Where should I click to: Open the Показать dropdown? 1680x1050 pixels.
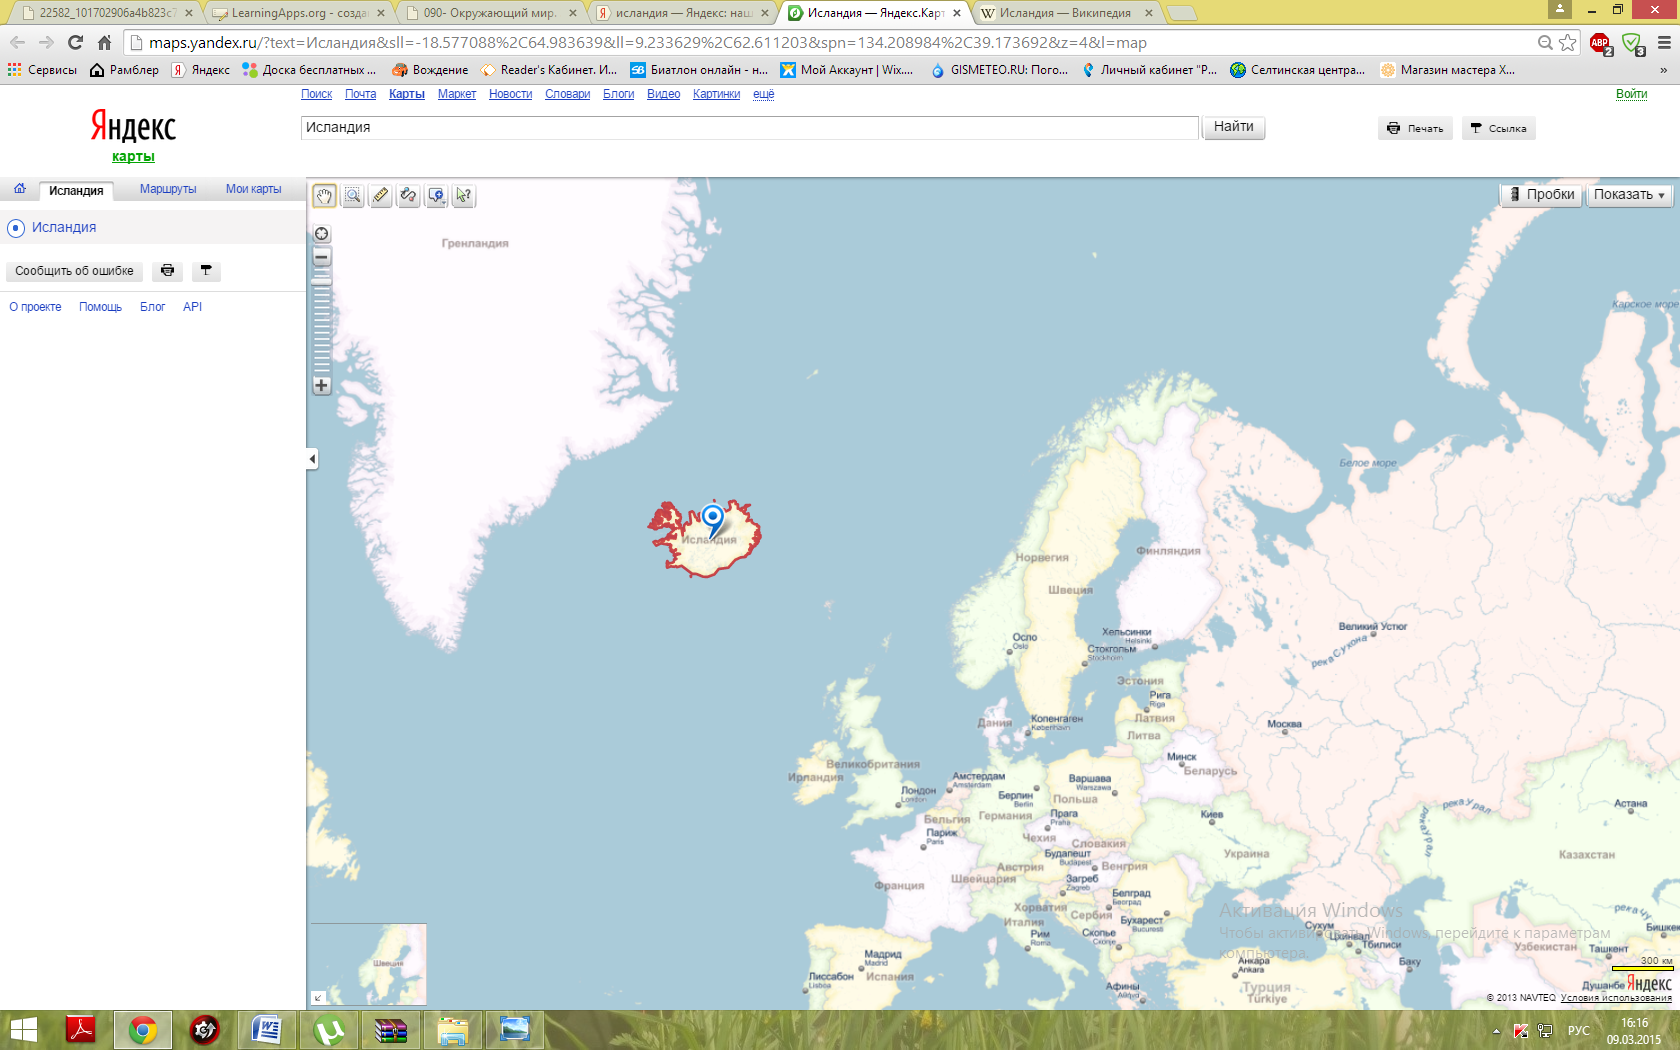[1629, 195]
